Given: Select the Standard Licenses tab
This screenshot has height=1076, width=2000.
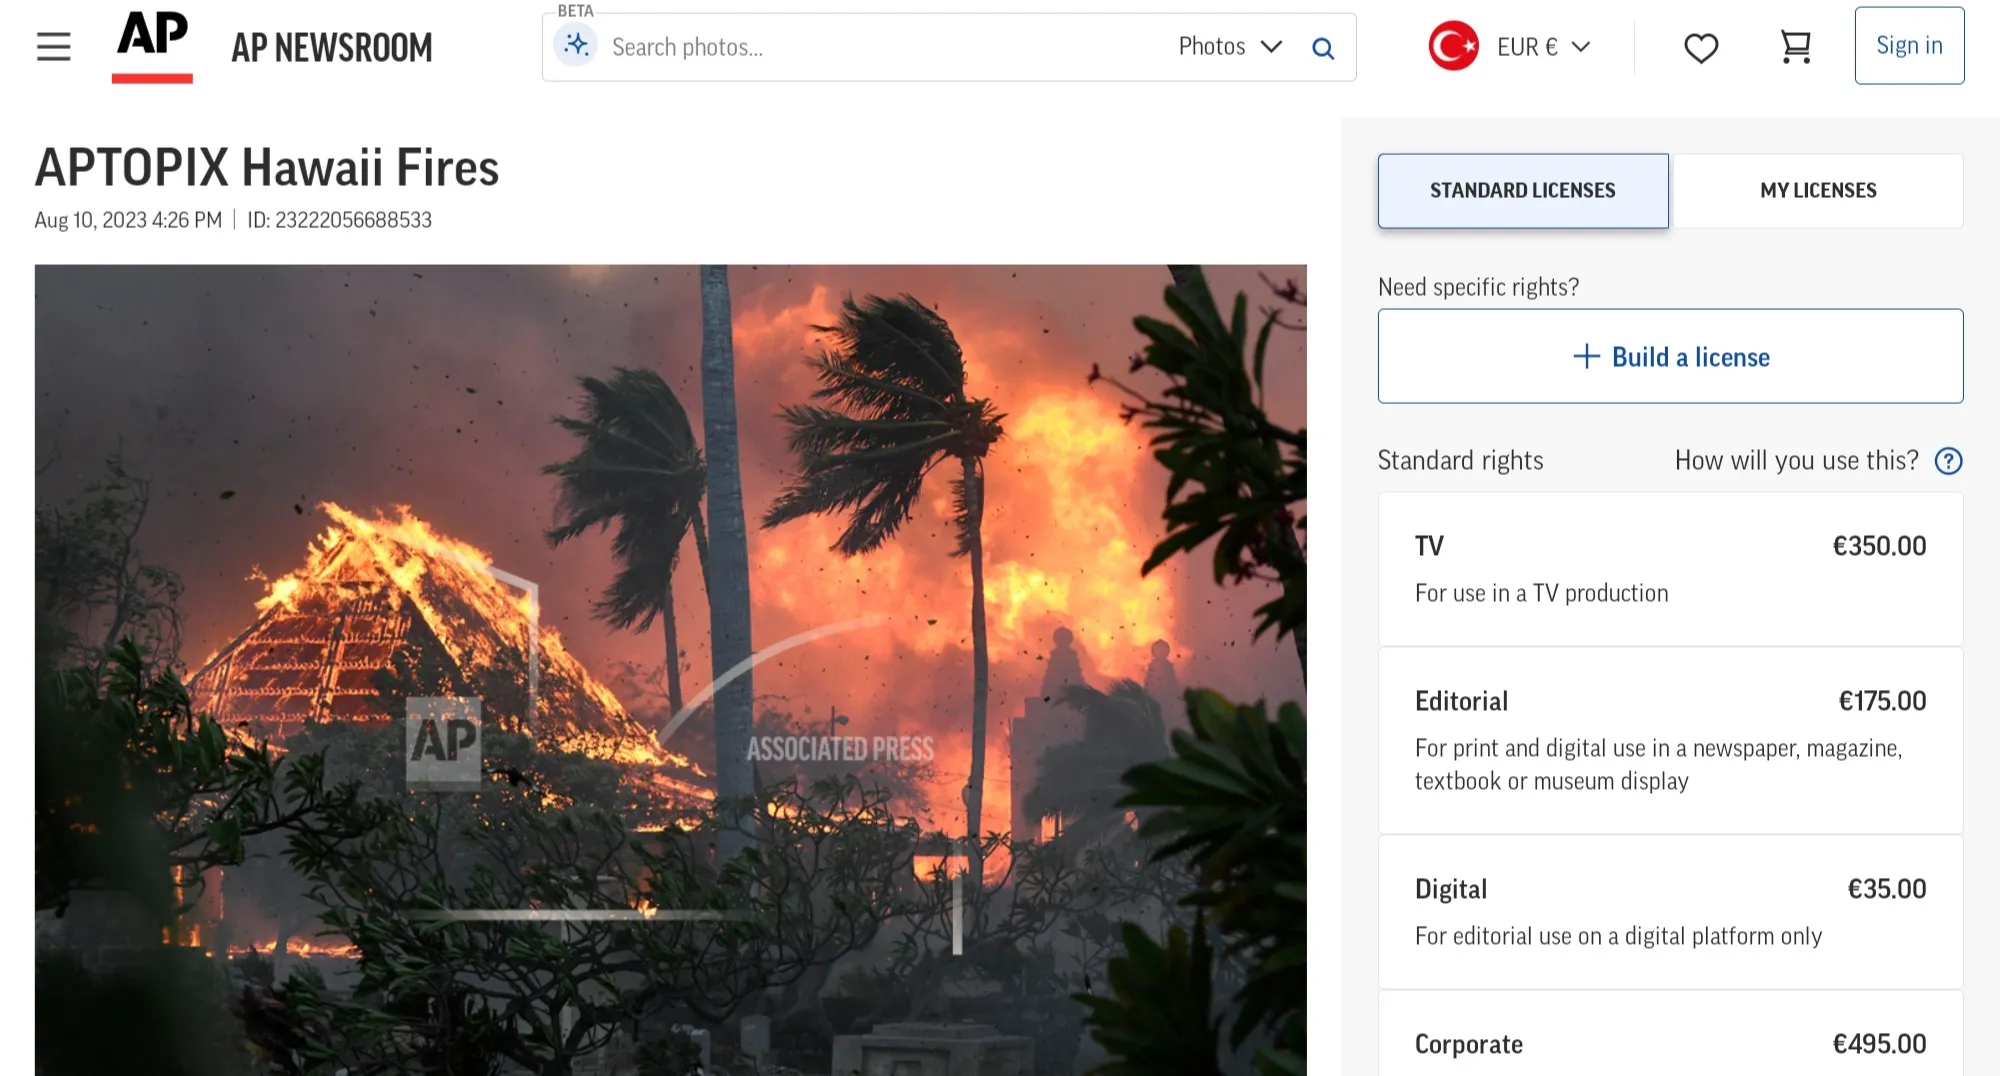Looking at the screenshot, I should (1523, 190).
